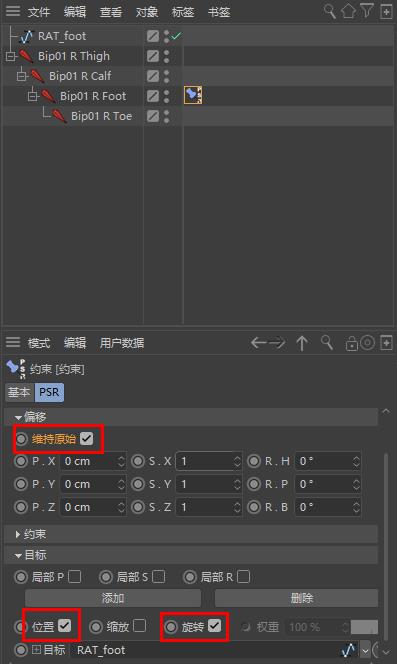Switch to the PSR tab
The width and height of the screenshot is (397, 664).
[x=49, y=392]
